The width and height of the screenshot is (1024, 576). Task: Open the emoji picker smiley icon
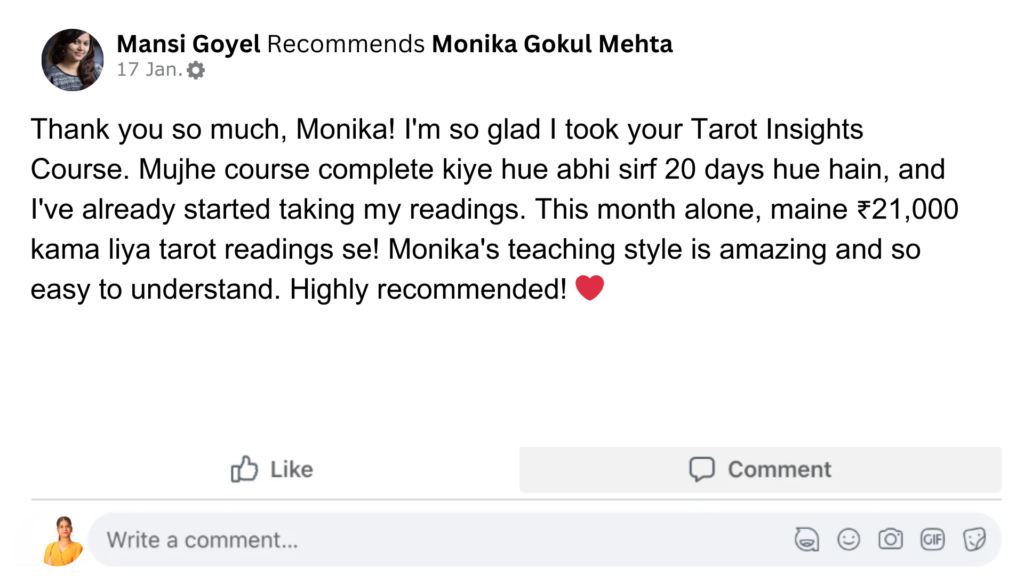click(x=849, y=540)
